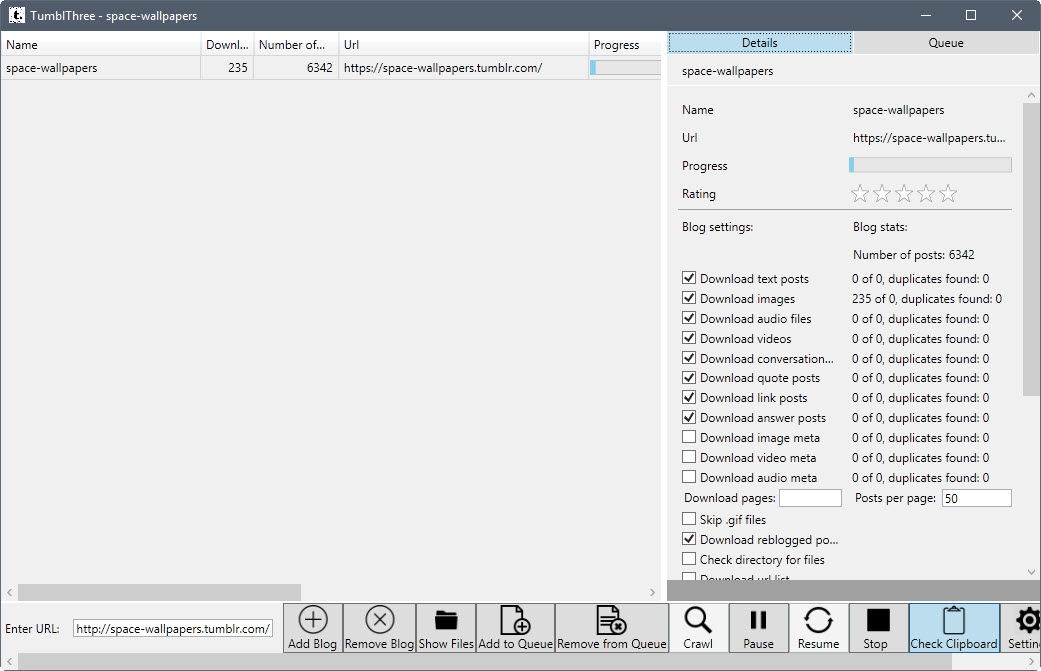Click details panel scroll-down arrow
1041x671 pixels.
1031,571
